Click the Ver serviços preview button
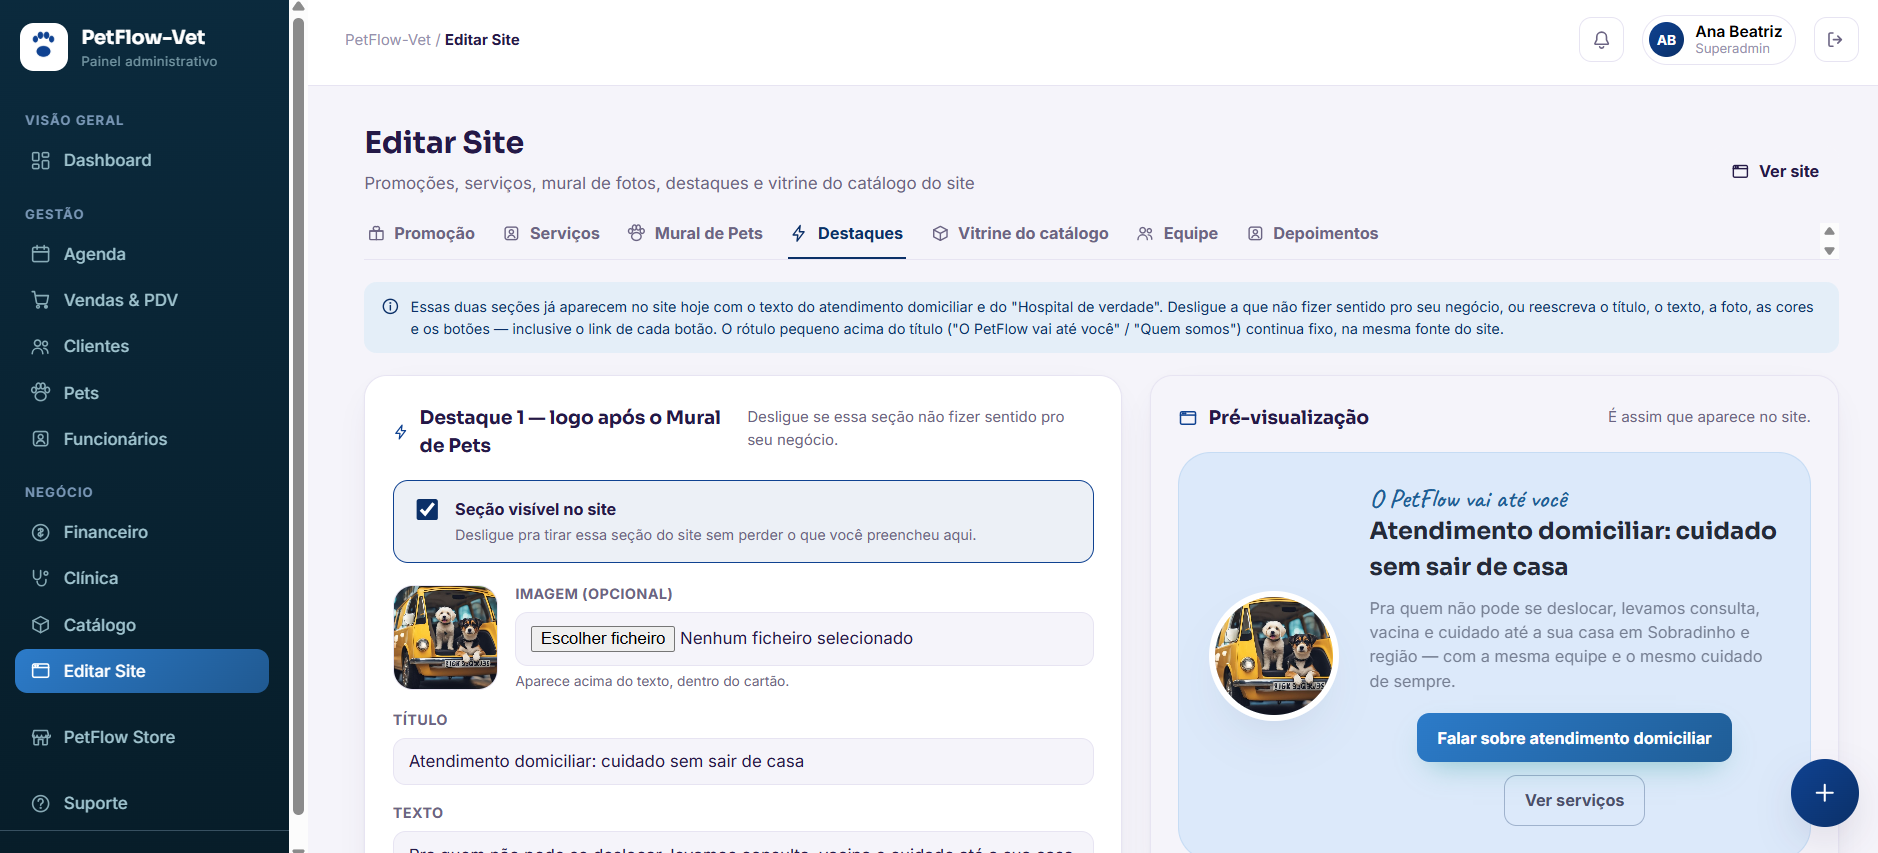Screen dimensions: 1878x853 (x=1574, y=800)
